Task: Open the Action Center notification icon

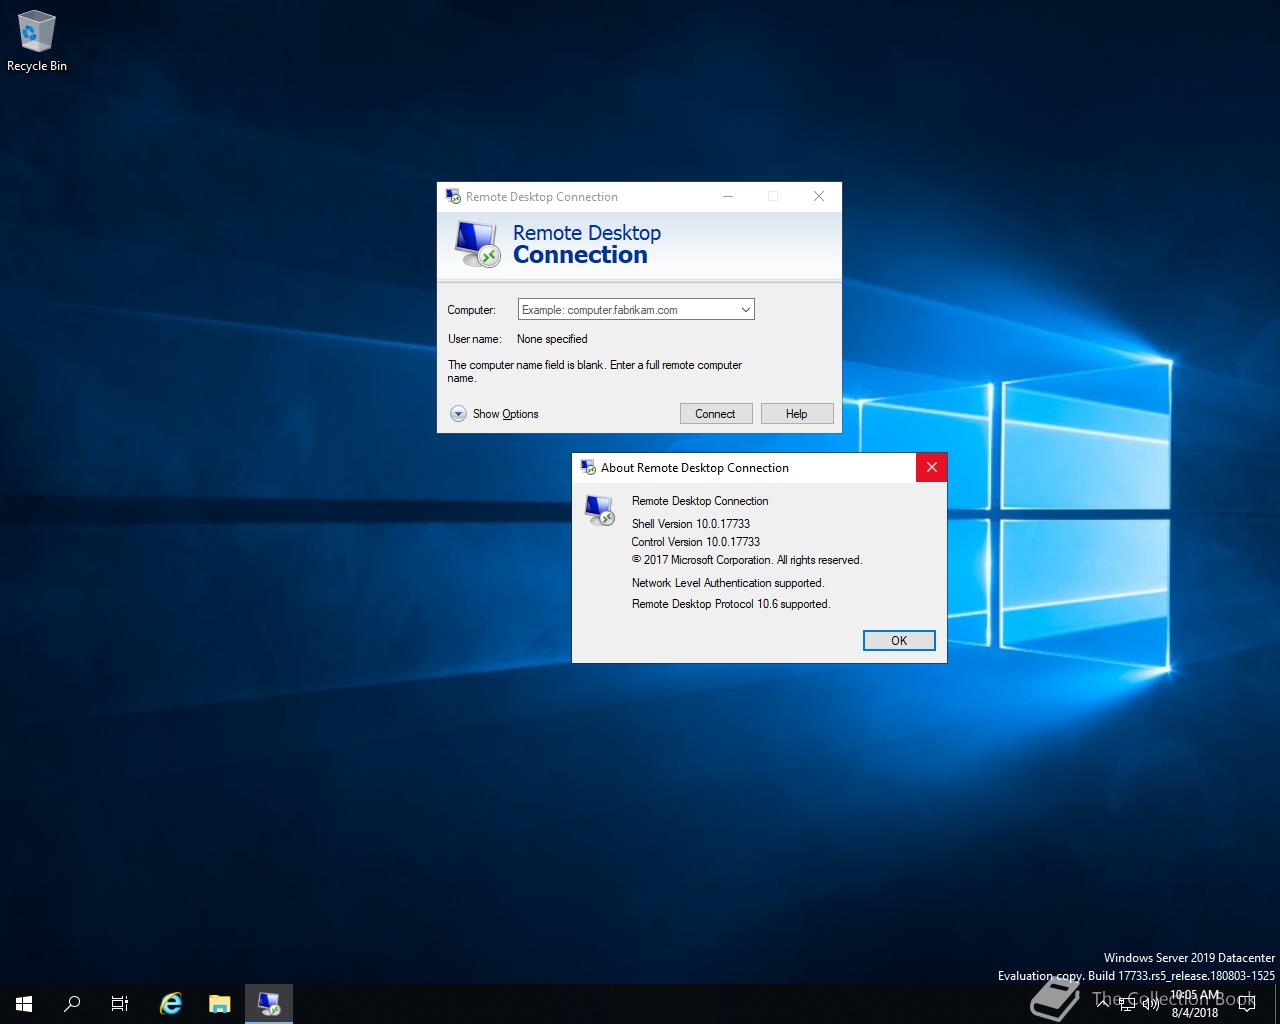Action: [x=1246, y=1004]
